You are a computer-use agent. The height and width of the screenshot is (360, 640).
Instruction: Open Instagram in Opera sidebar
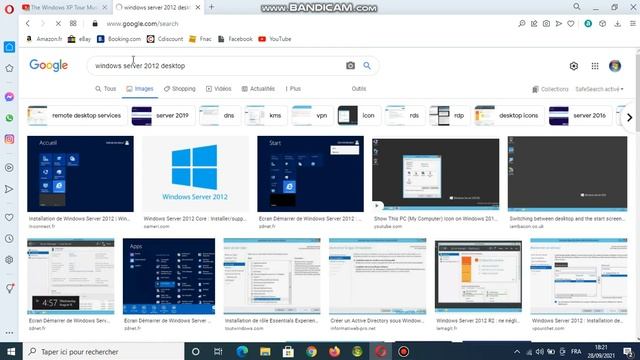(9, 139)
